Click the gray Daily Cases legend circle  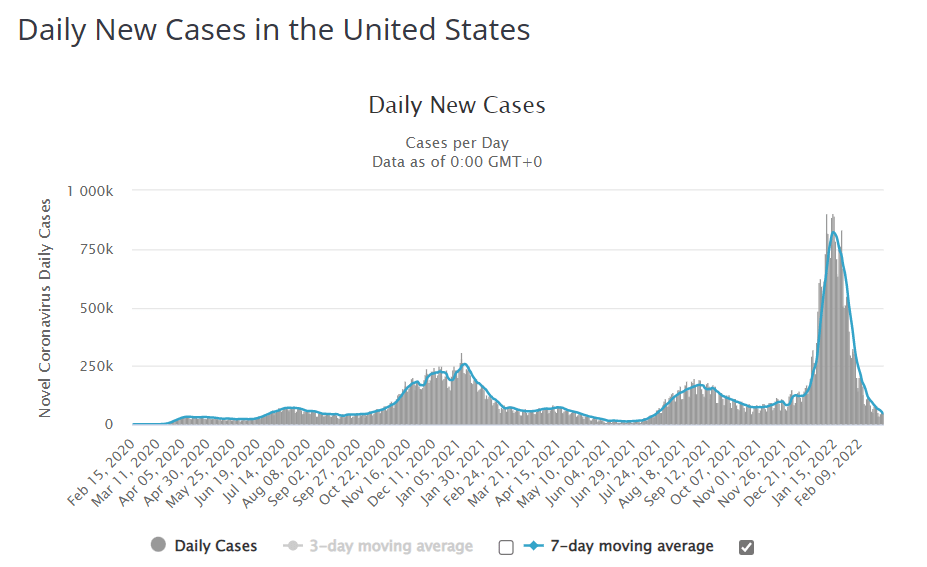[158, 546]
